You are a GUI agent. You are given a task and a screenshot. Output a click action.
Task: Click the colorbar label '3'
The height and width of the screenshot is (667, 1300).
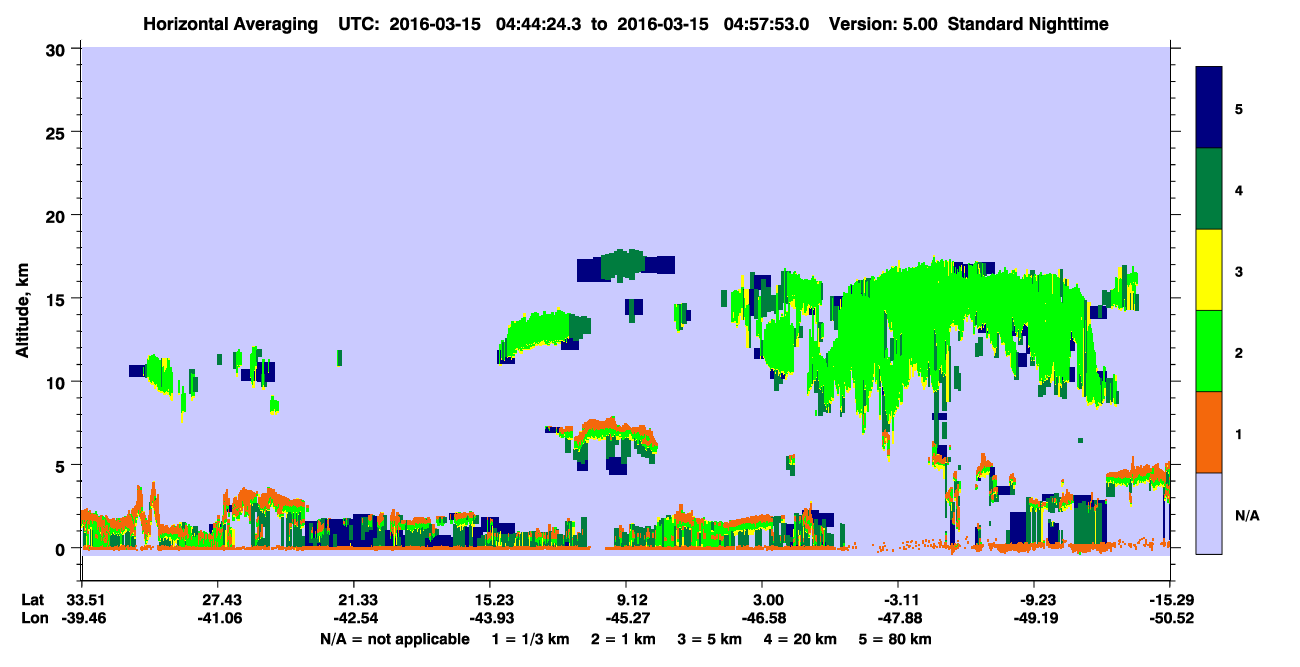(1239, 270)
